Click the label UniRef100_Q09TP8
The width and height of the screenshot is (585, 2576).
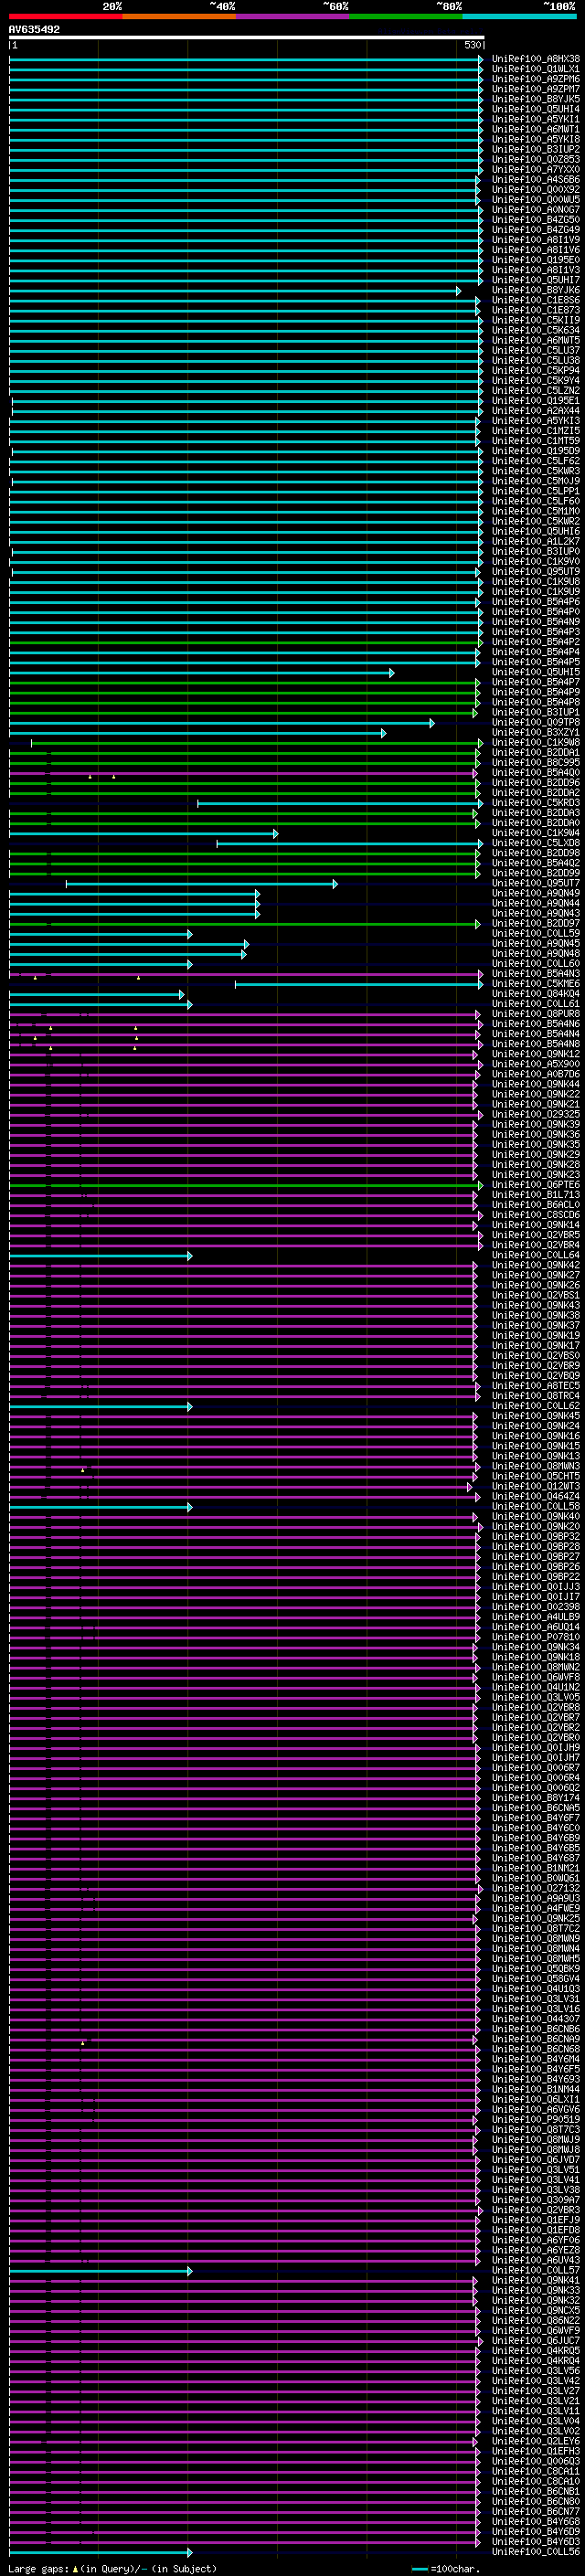(x=535, y=722)
